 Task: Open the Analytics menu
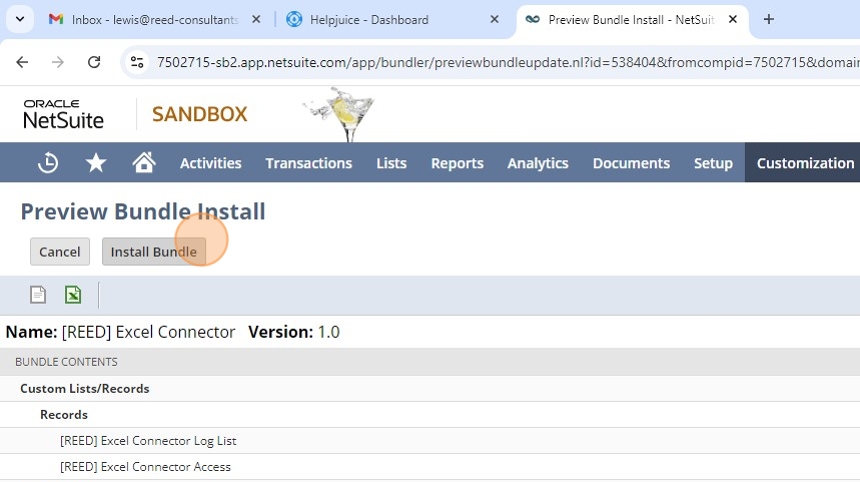click(538, 163)
